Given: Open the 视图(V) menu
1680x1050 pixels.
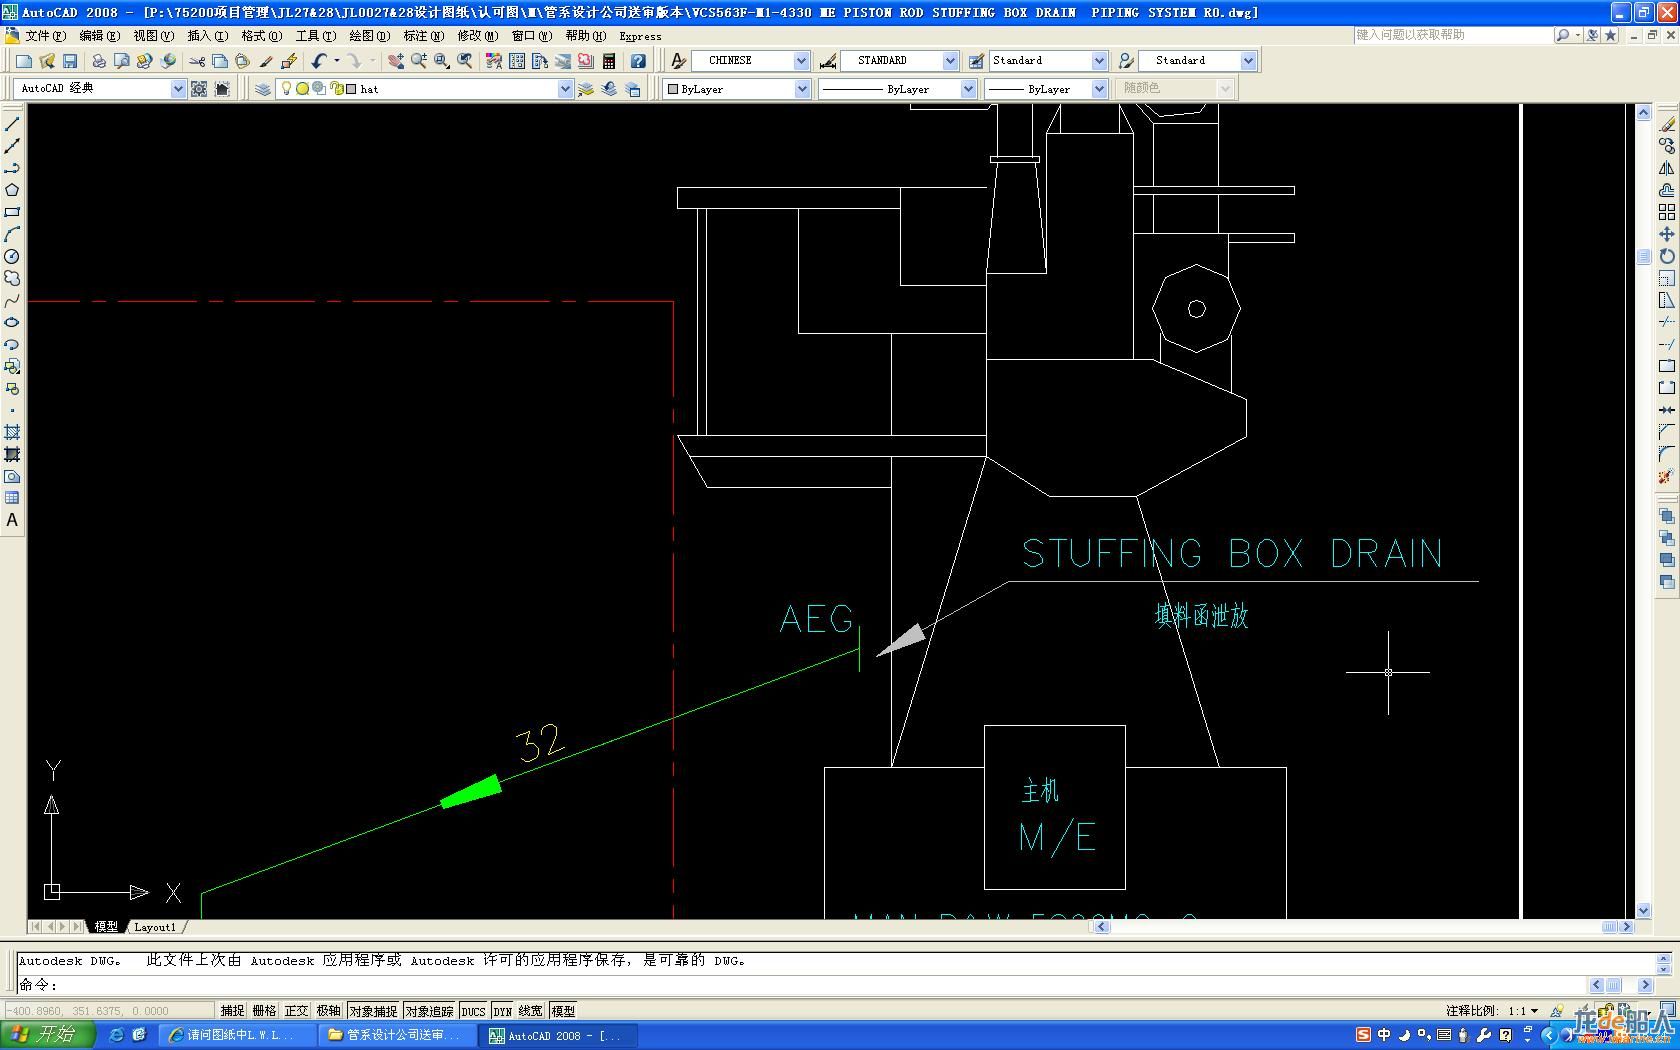Looking at the screenshot, I should point(153,36).
